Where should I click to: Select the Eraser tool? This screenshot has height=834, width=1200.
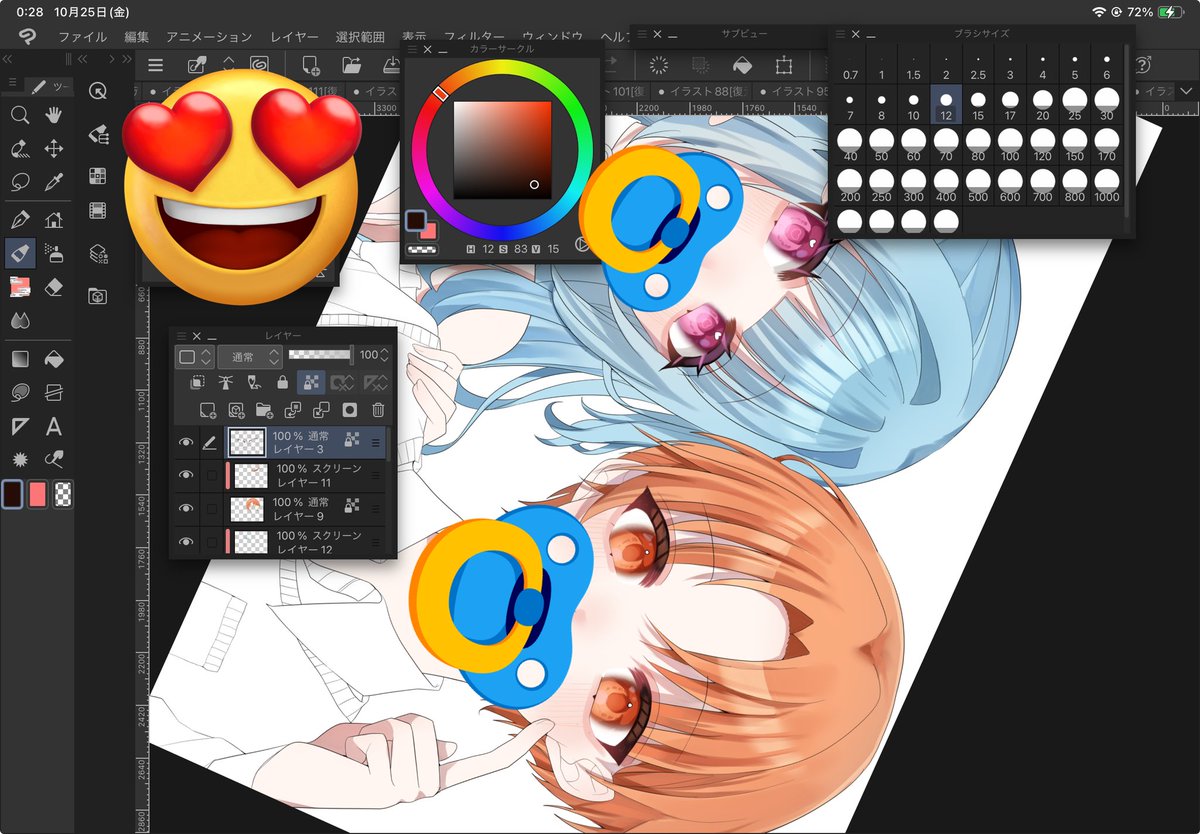tap(54, 287)
